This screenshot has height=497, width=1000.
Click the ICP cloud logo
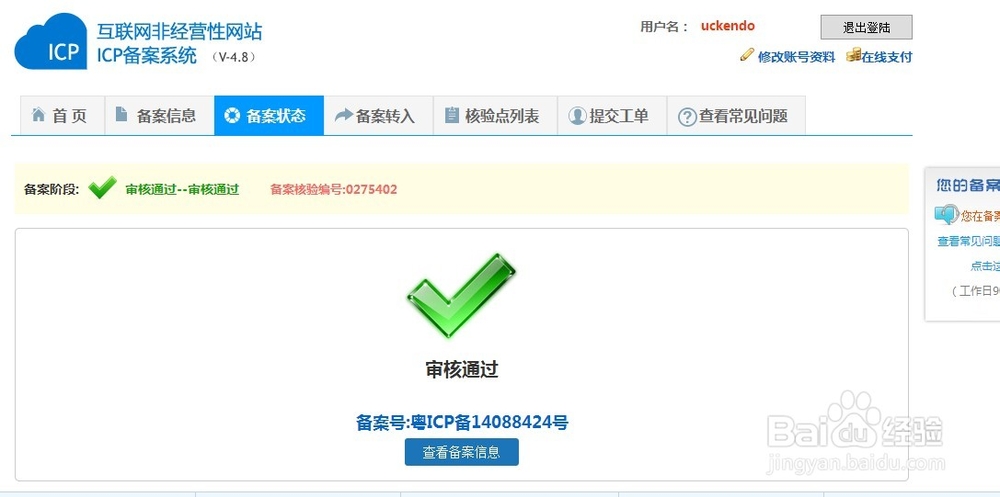pyautogui.click(x=50, y=41)
